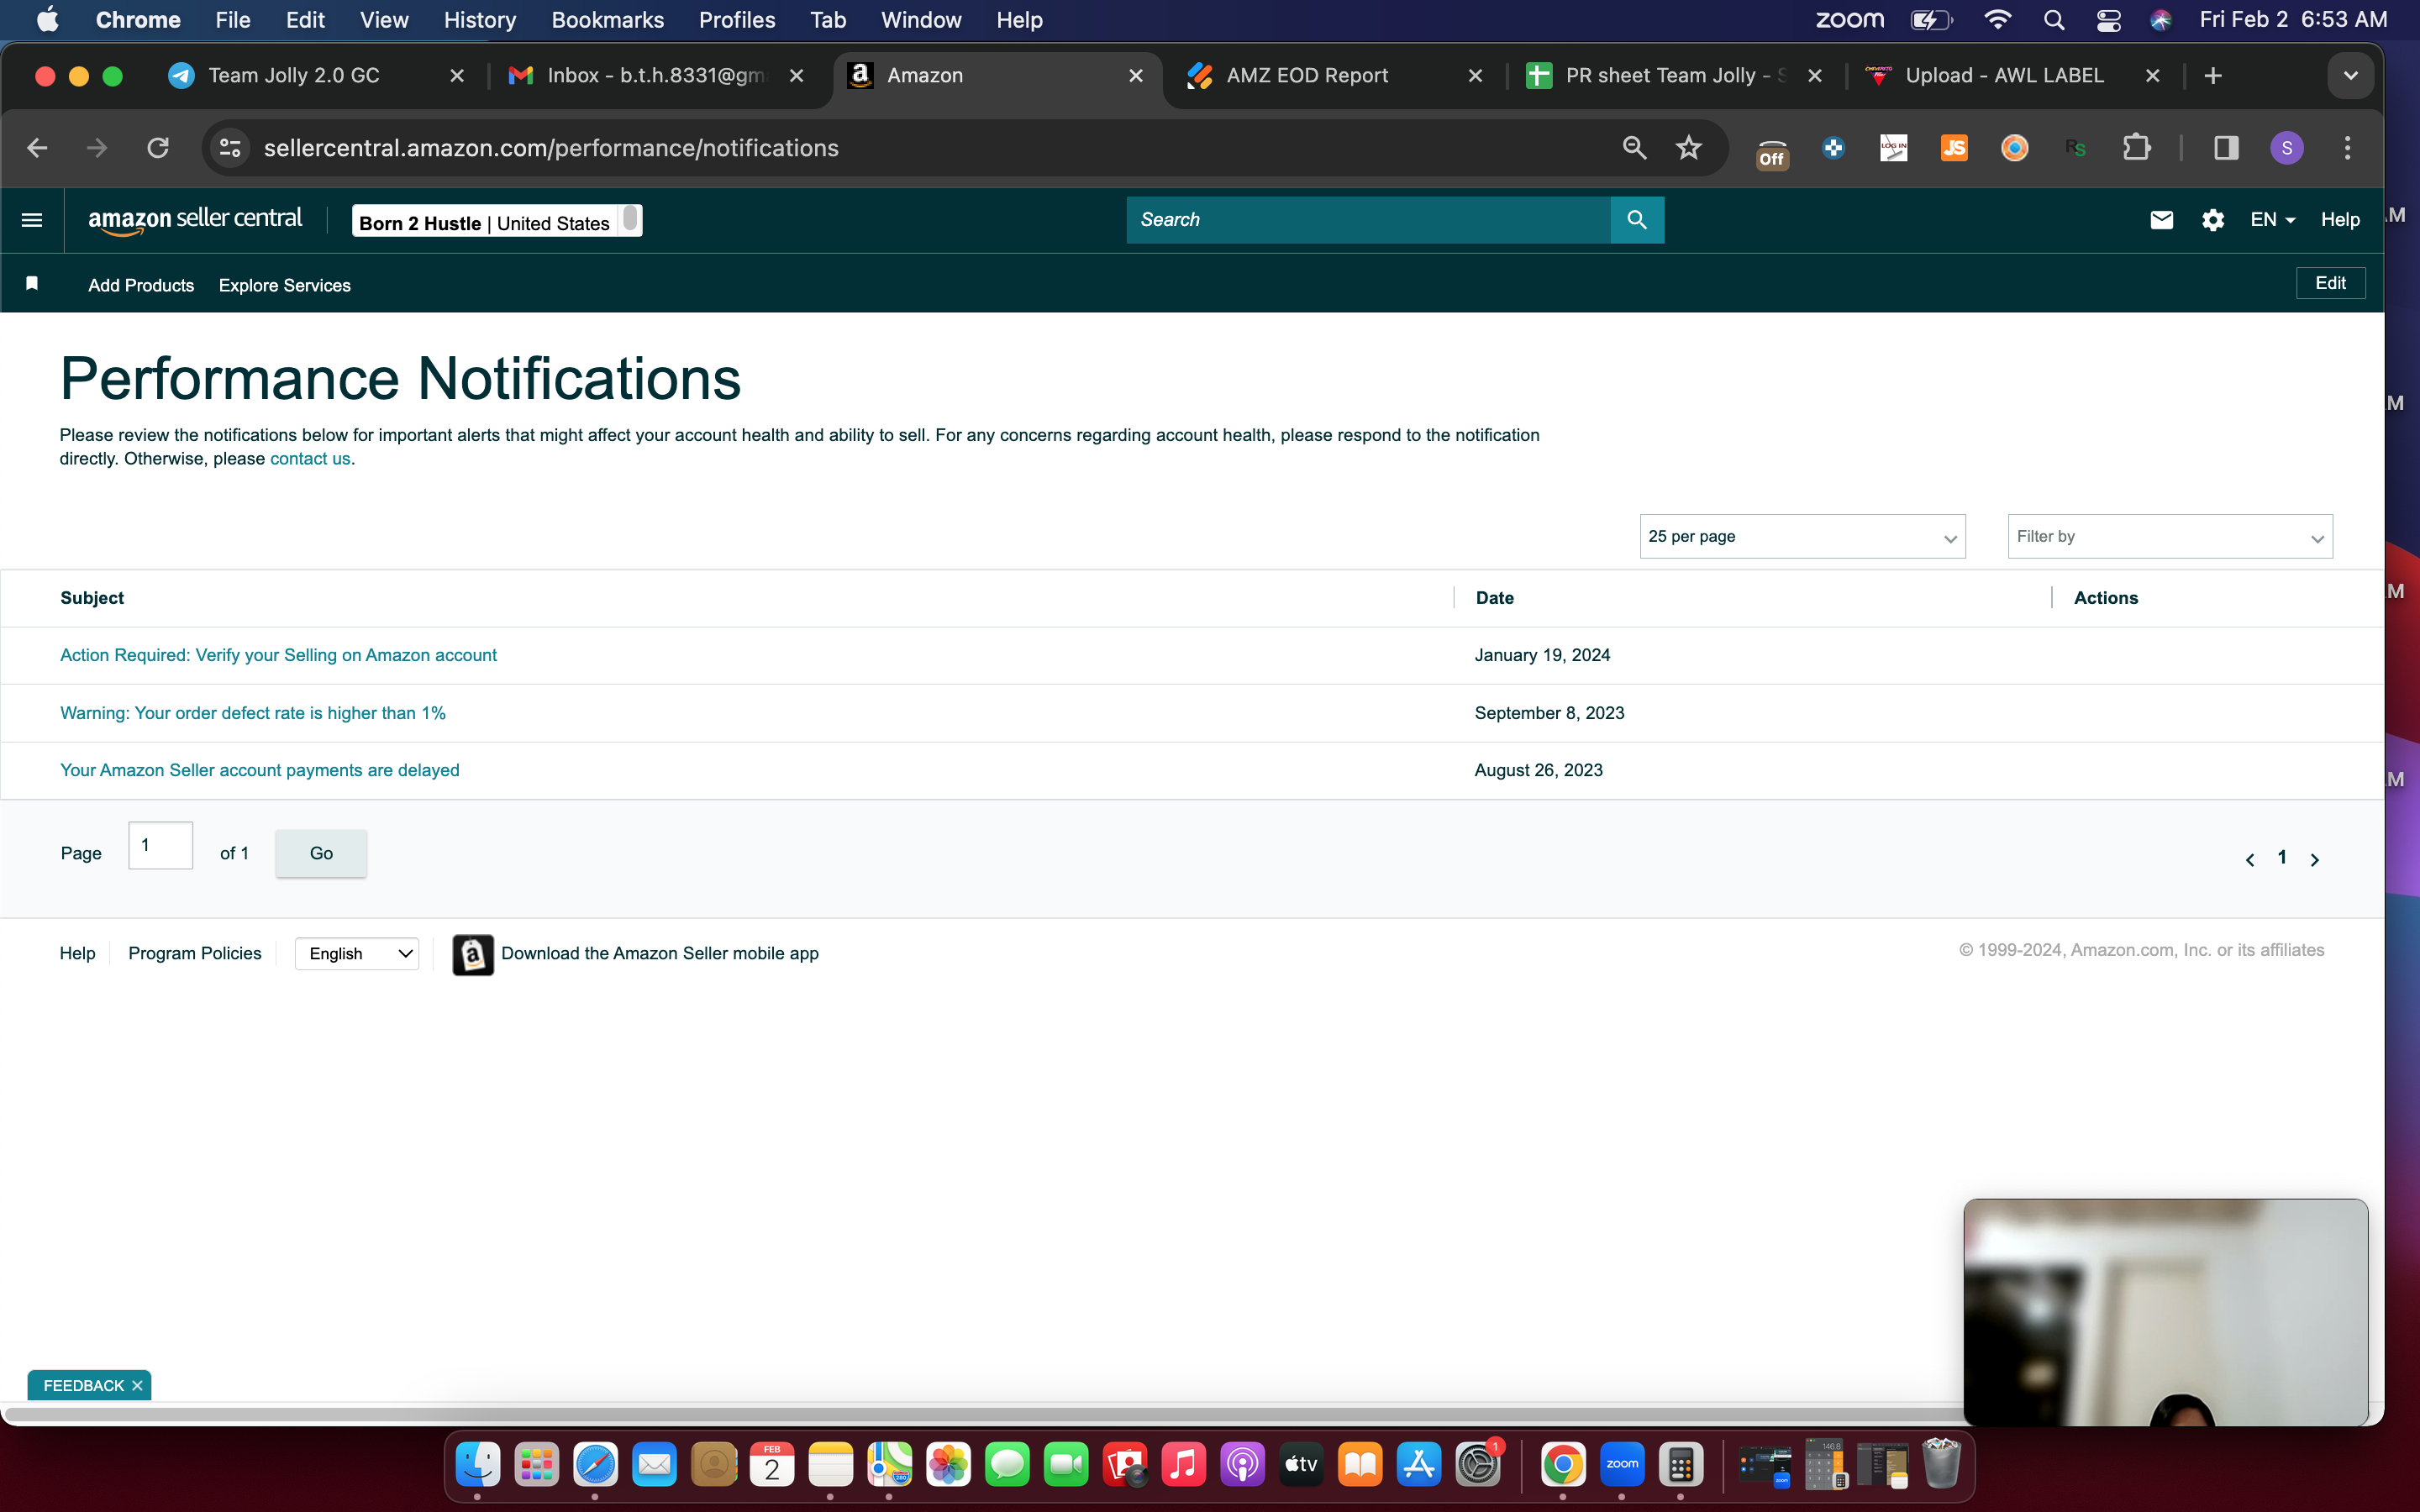
Task: Click the search magnifier button in Seller Central
Action: (1637, 219)
